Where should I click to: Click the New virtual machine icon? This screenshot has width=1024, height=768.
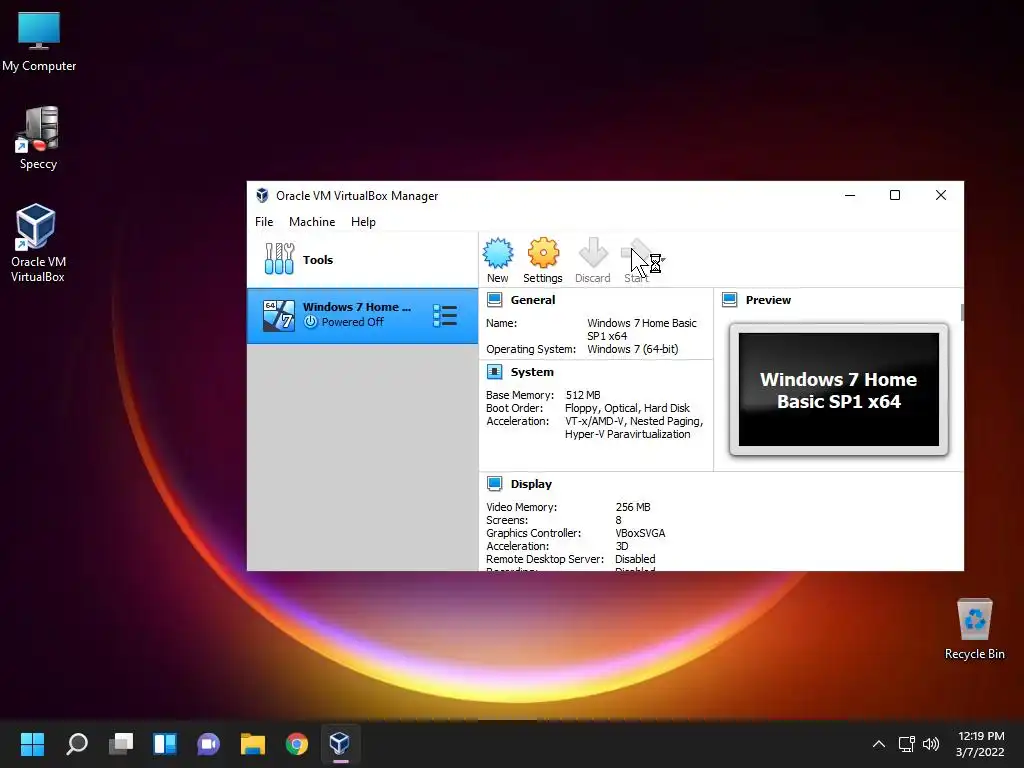[498, 253]
